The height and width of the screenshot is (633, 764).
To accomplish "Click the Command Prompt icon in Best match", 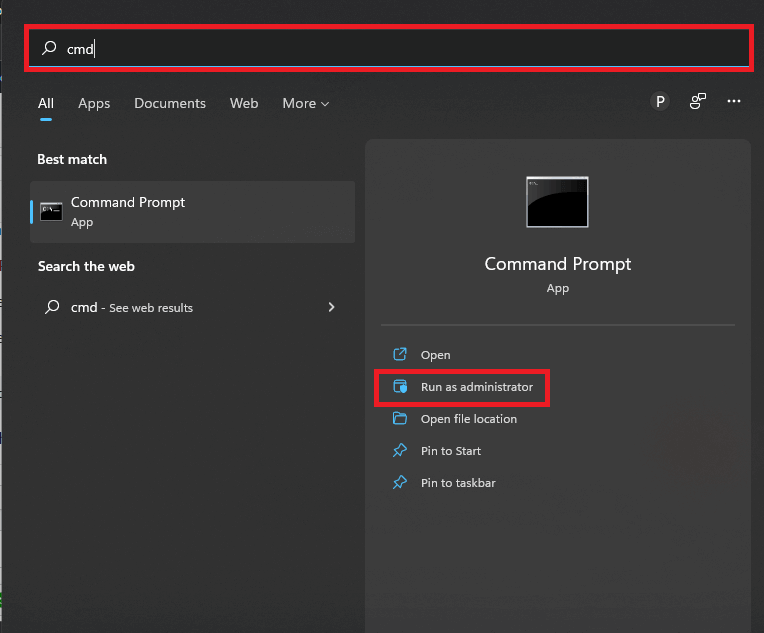I will click(51, 211).
